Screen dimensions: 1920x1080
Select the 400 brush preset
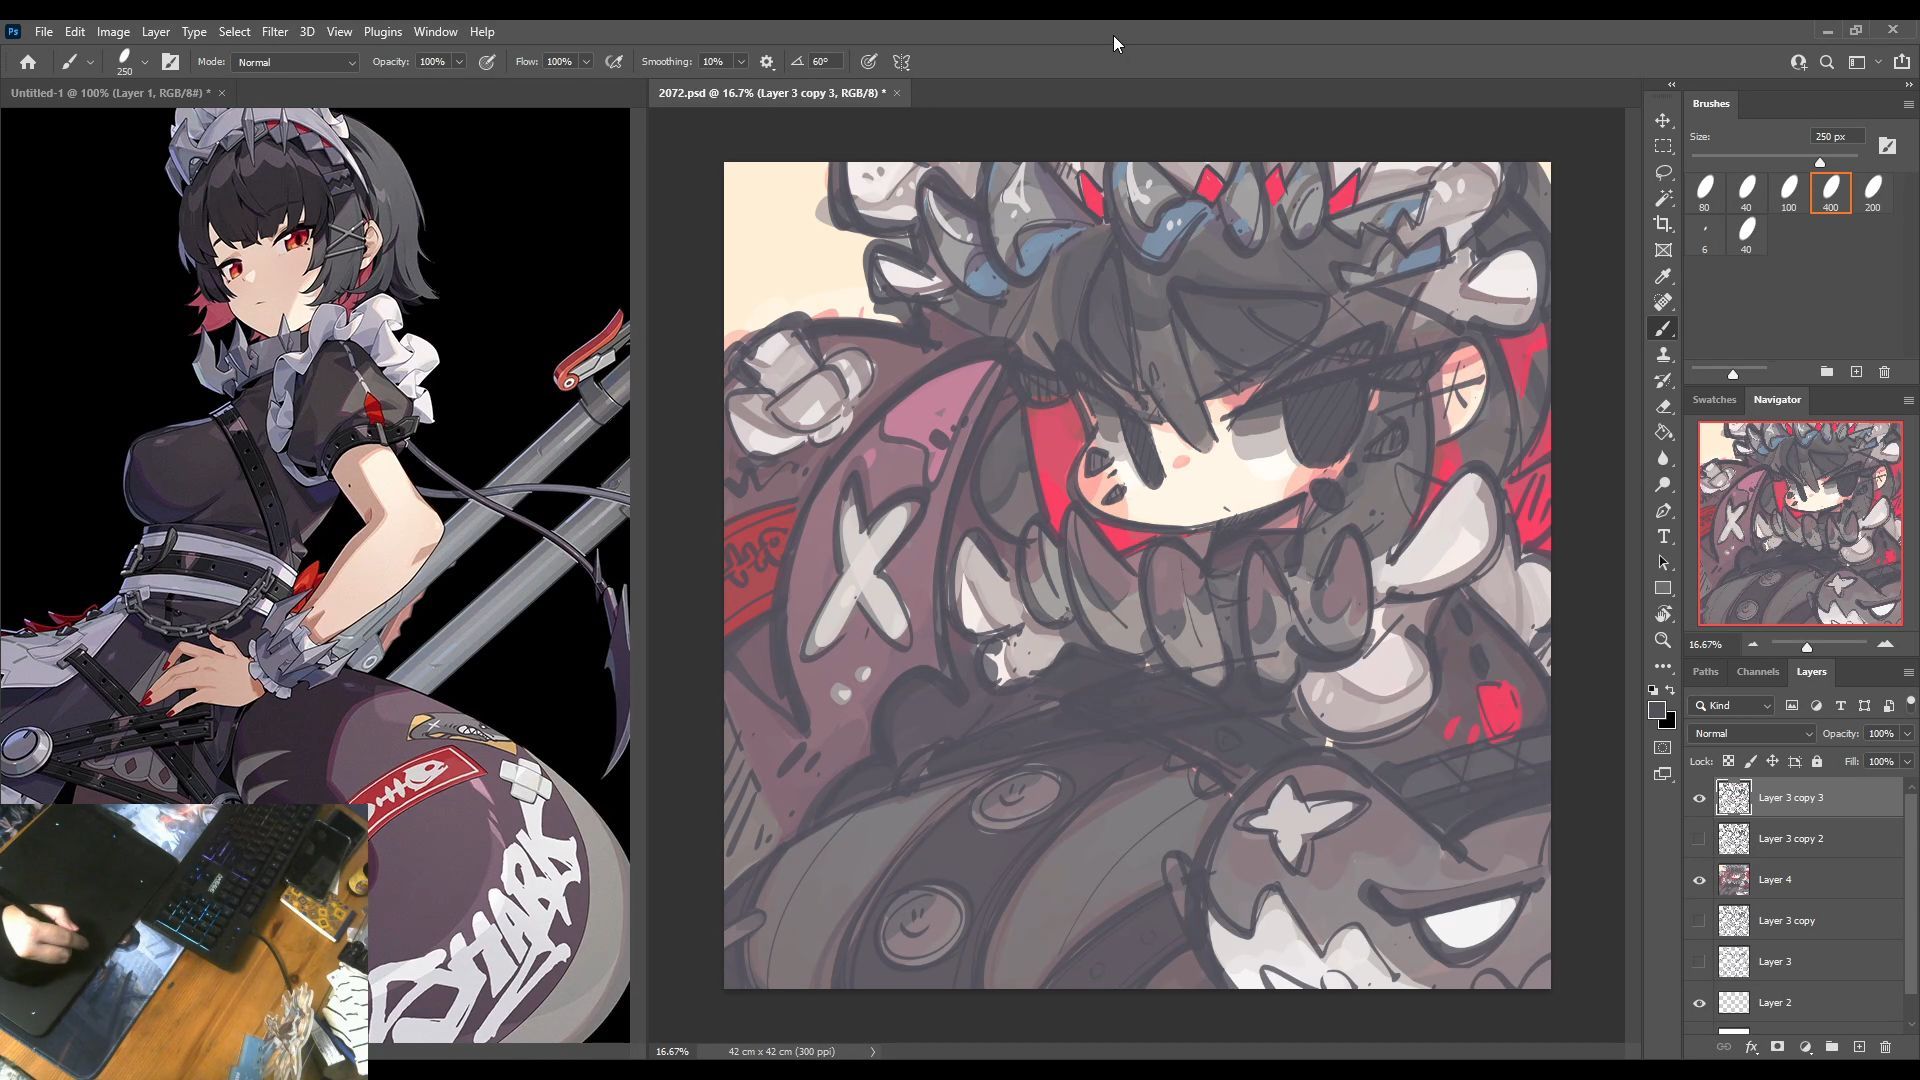click(1830, 193)
